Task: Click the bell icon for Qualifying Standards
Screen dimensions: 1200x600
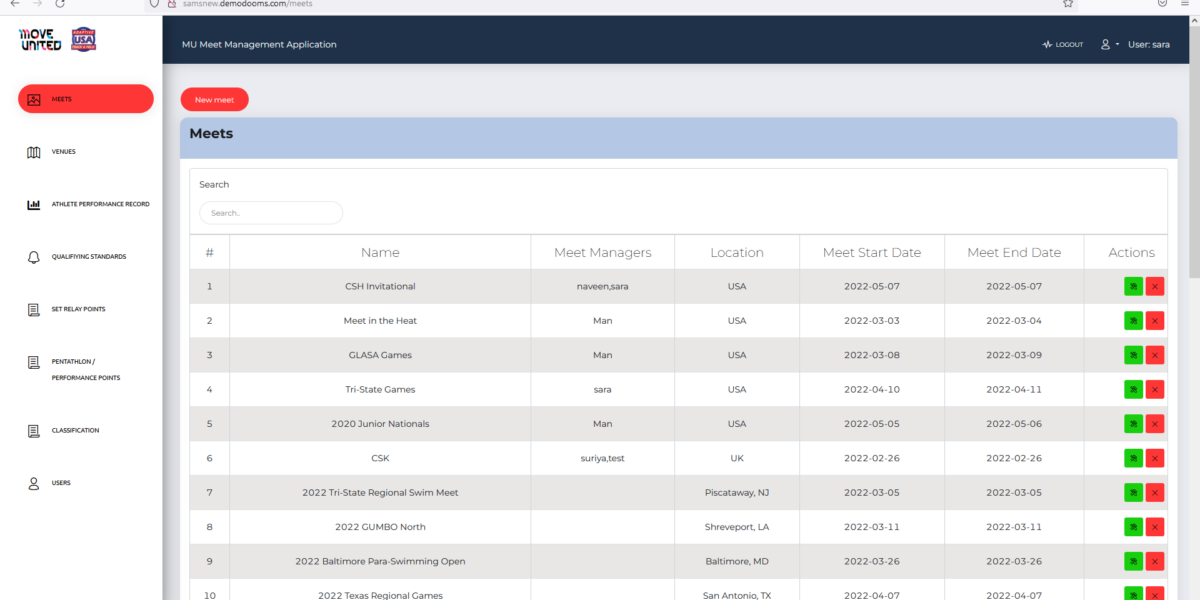Action: [x=34, y=257]
